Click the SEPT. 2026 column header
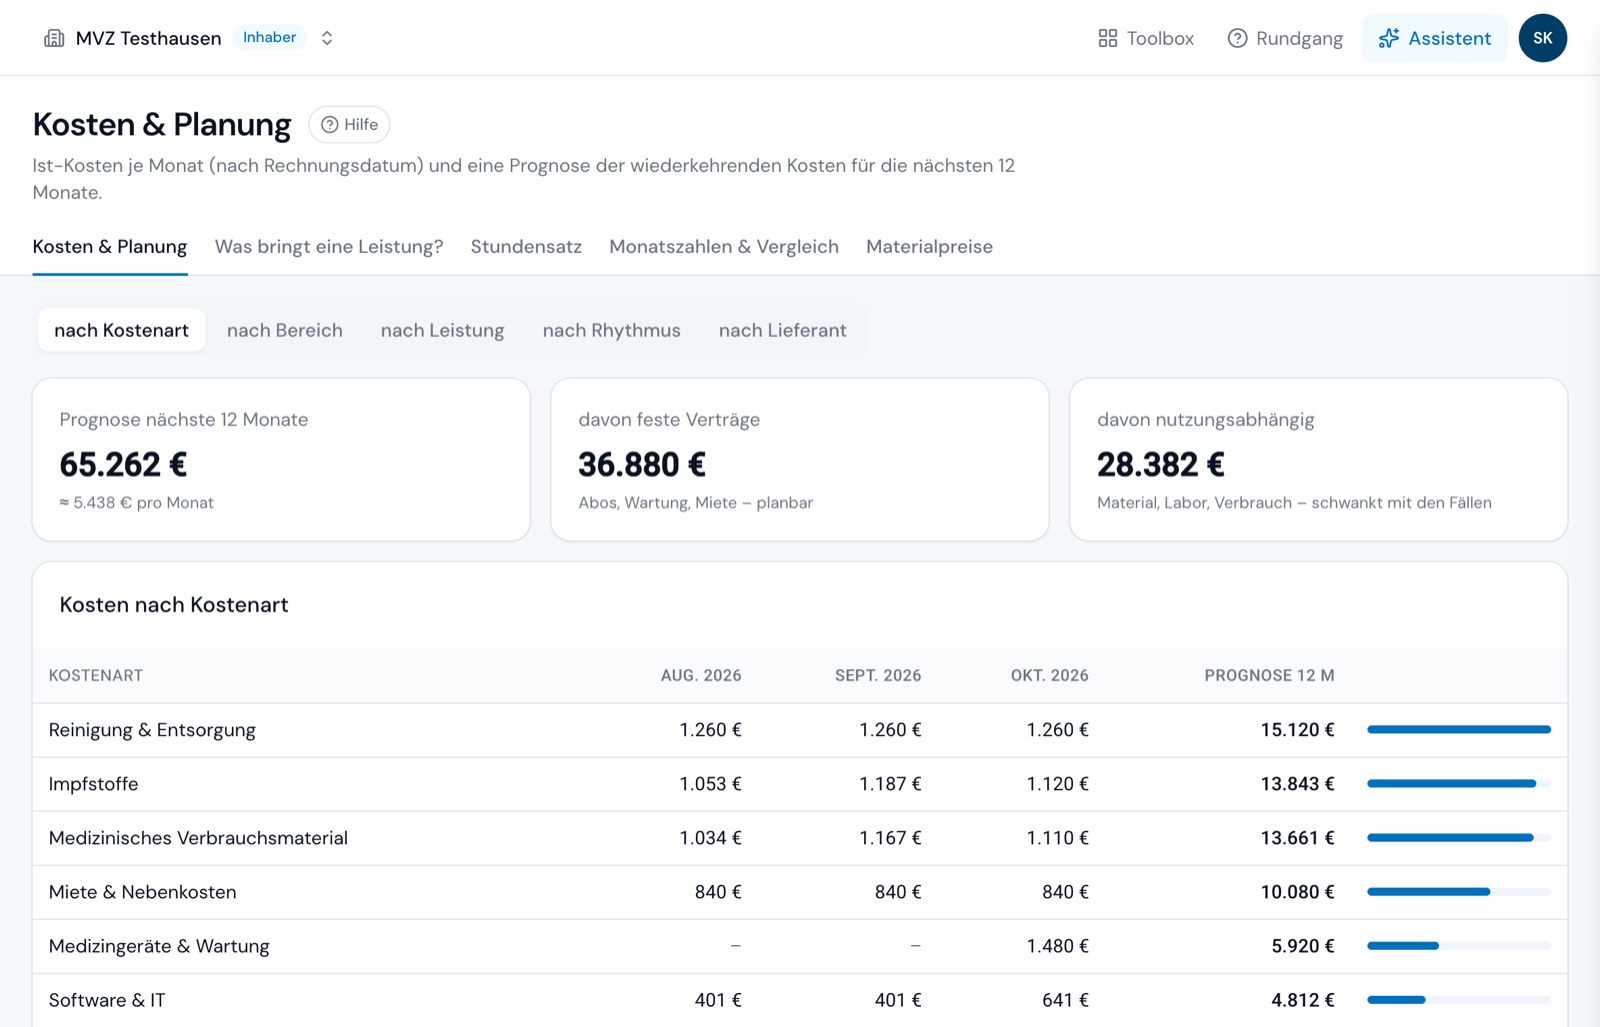1600x1027 pixels. point(878,676)
